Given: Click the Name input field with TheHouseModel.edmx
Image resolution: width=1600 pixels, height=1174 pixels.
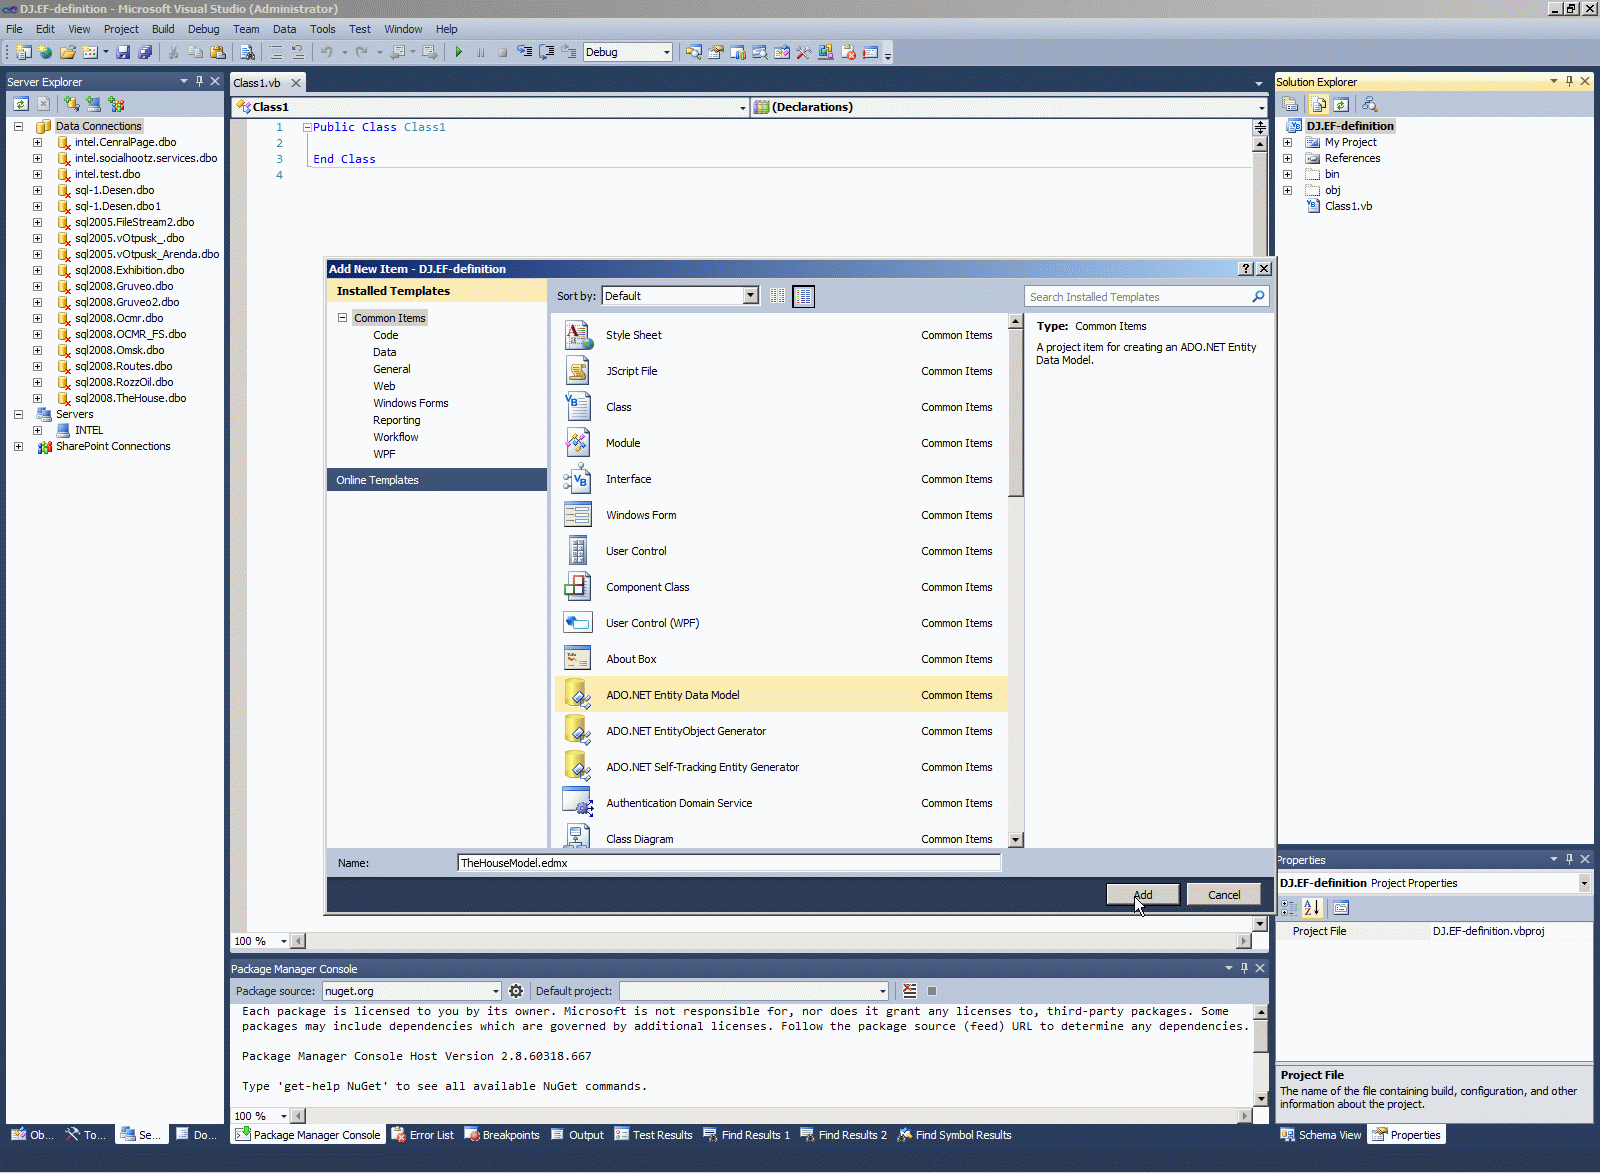Looking at the screenshot, I should pyautogui.click(x=729, y=863).
